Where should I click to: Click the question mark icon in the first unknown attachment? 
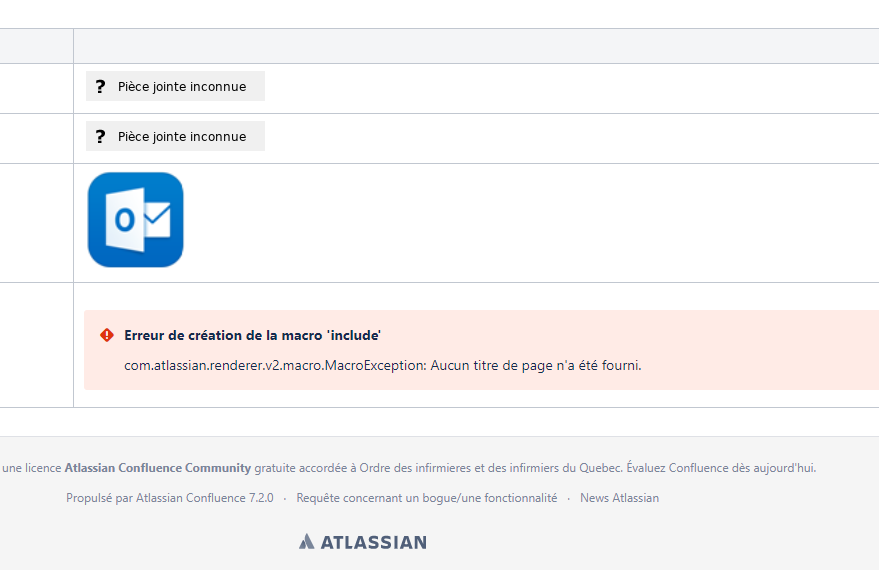click(100, 86)
